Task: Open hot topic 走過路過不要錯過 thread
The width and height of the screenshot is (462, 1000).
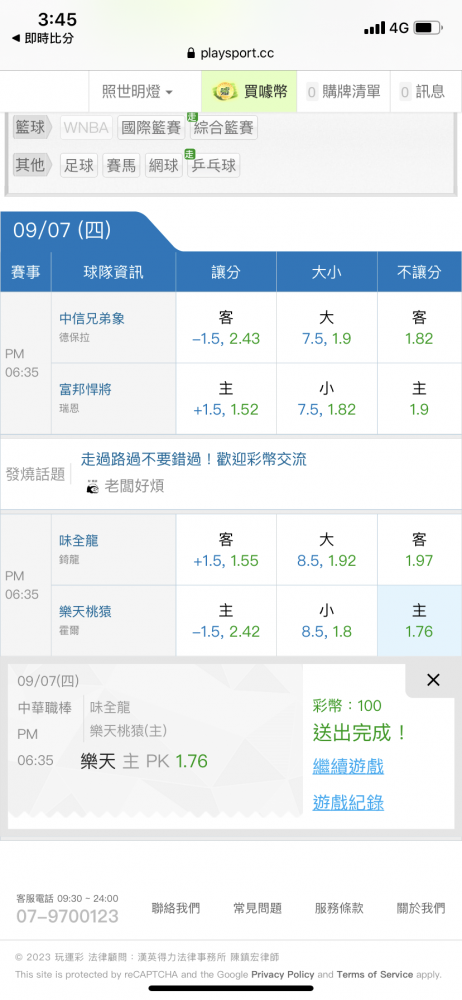Action: (193, 459)
